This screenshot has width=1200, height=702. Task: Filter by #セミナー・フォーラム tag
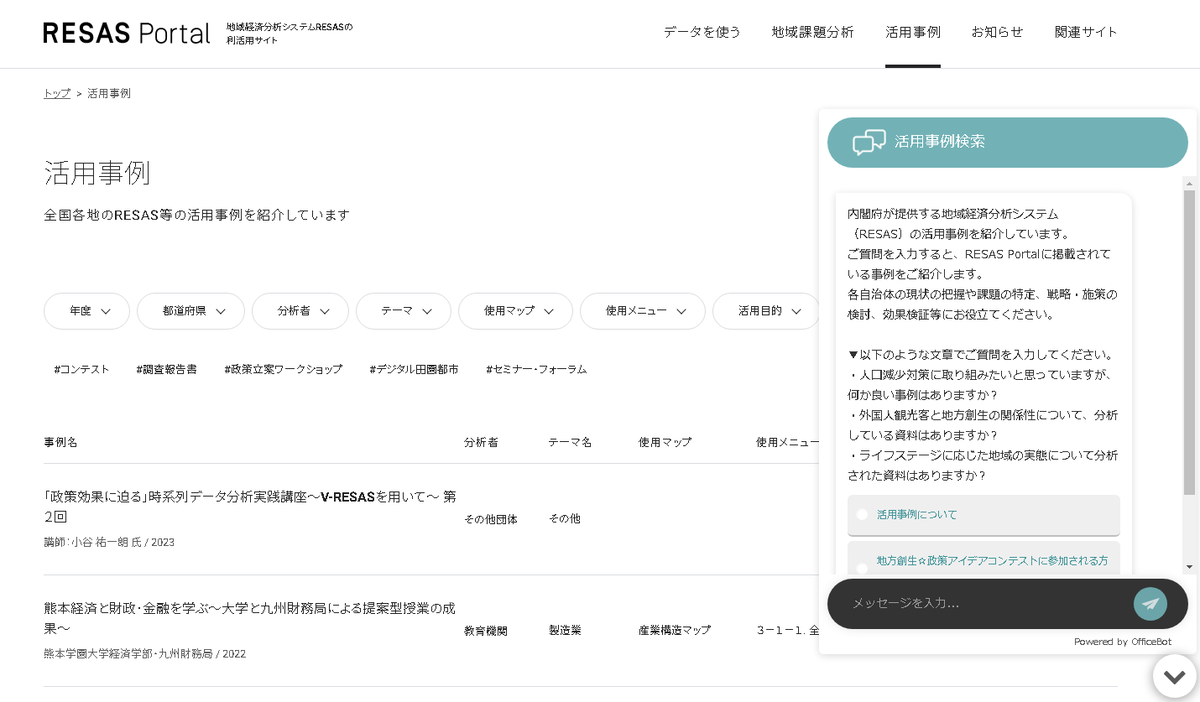click(x=537, y=369)
